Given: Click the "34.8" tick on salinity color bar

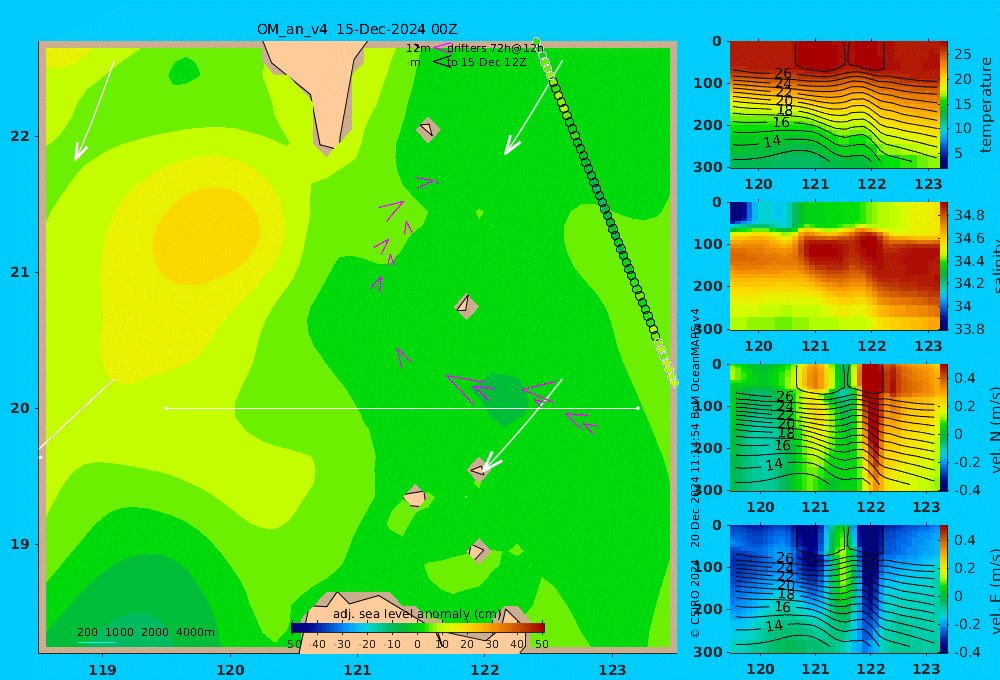Looking at the screenshot, I should pos(969,215).
